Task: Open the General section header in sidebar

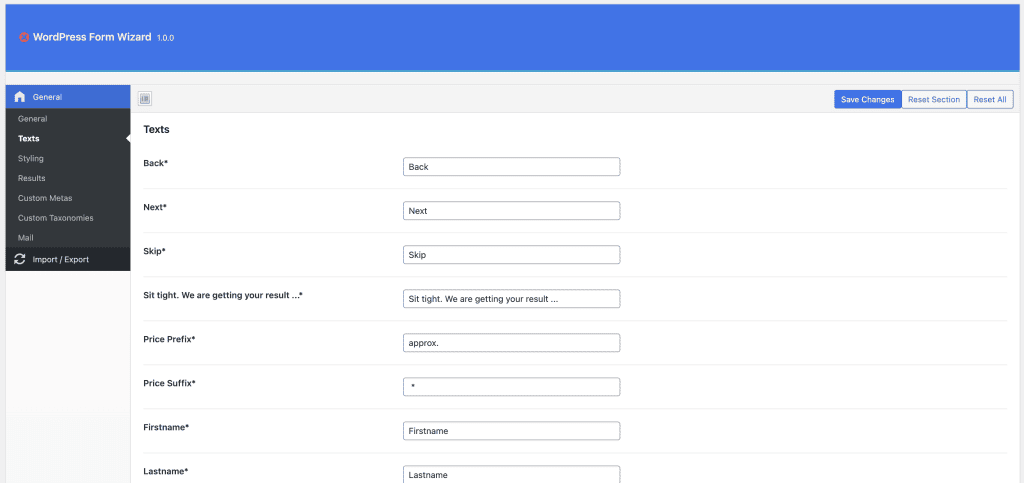Action: (x=68, y=97)
